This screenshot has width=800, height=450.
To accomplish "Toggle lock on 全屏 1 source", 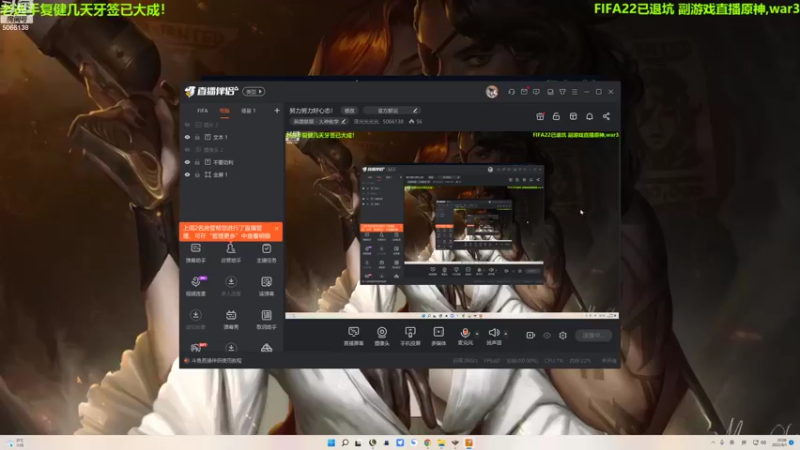I will click(x=197, y=174).
